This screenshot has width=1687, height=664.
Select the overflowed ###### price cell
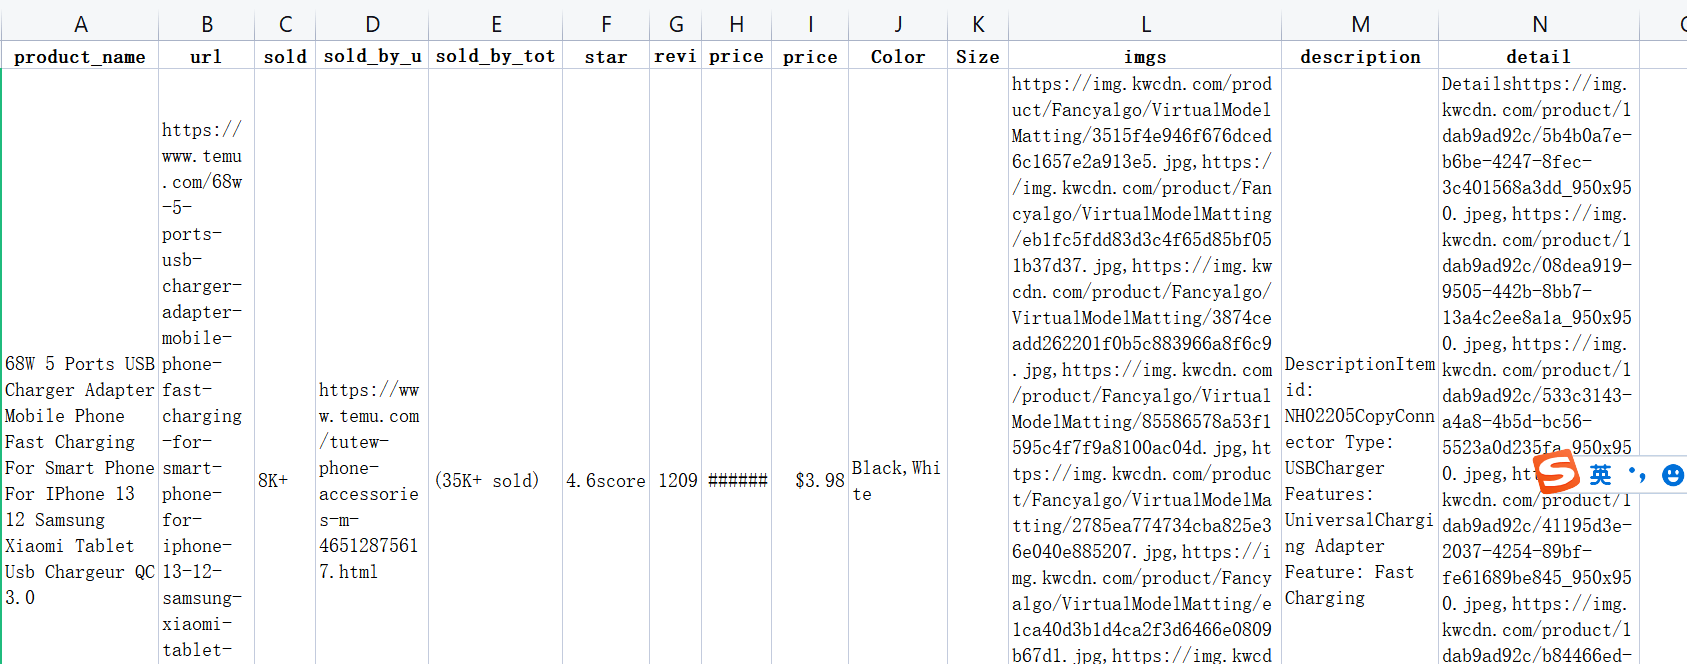tap(737, 481)
